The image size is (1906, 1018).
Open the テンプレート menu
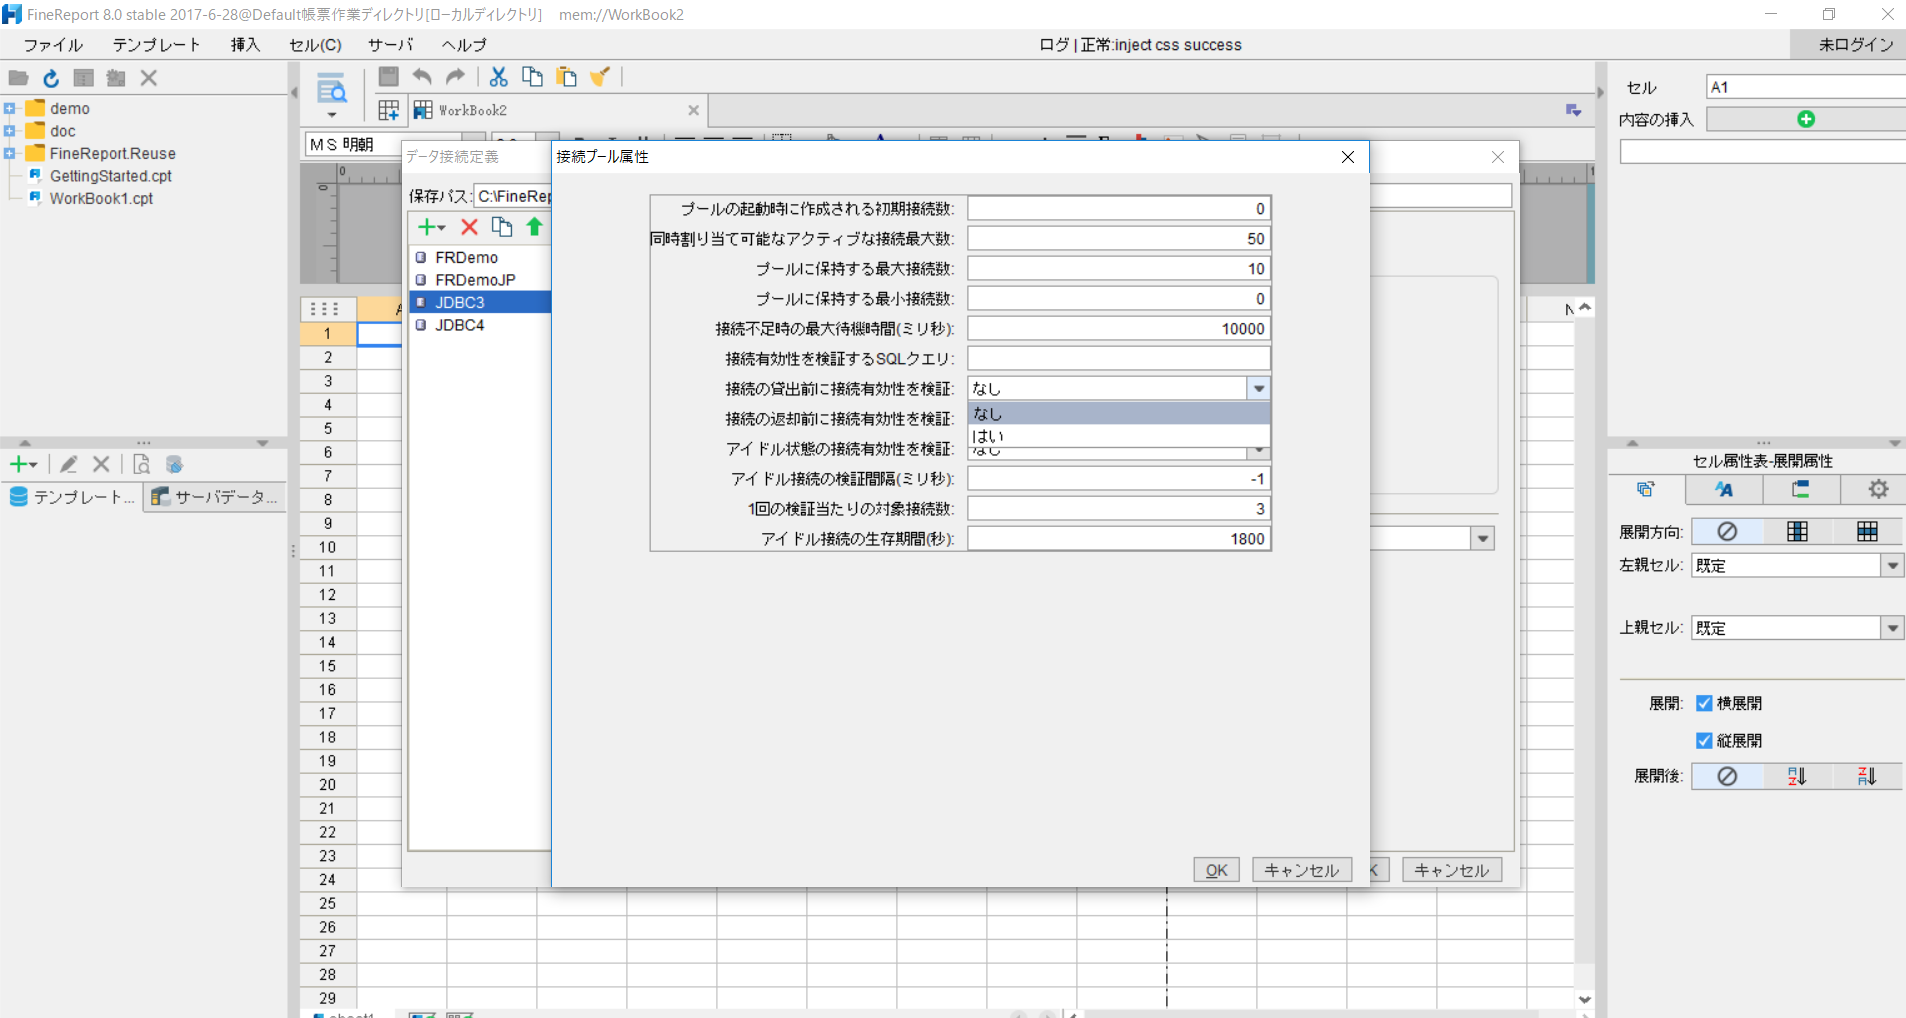click(x=156, y=45)
